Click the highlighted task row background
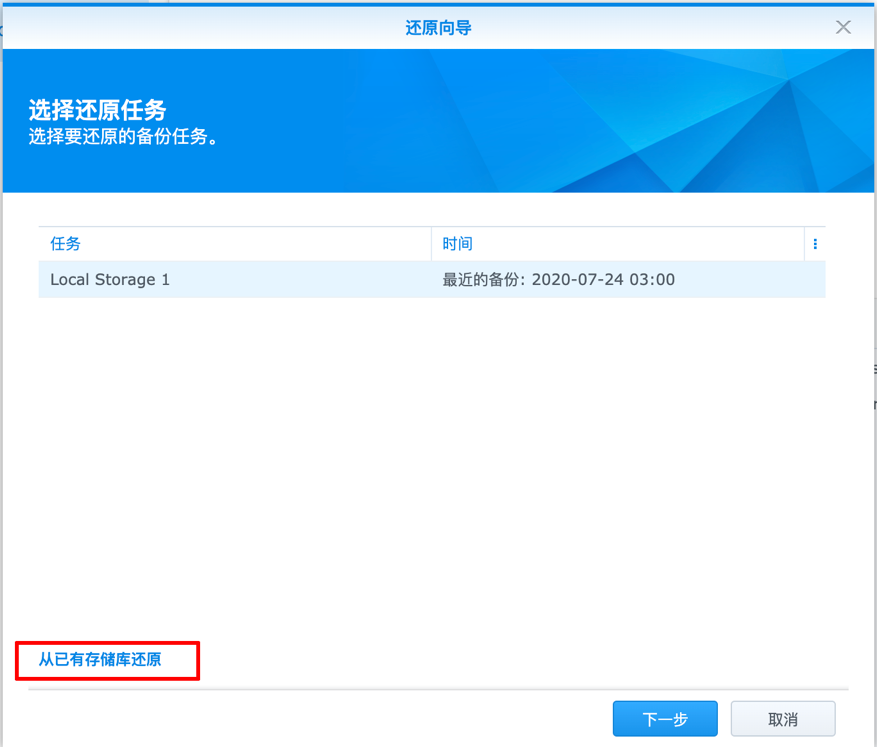Image resolution: width=877 pixels, height=747 pixels. point(300,280)
